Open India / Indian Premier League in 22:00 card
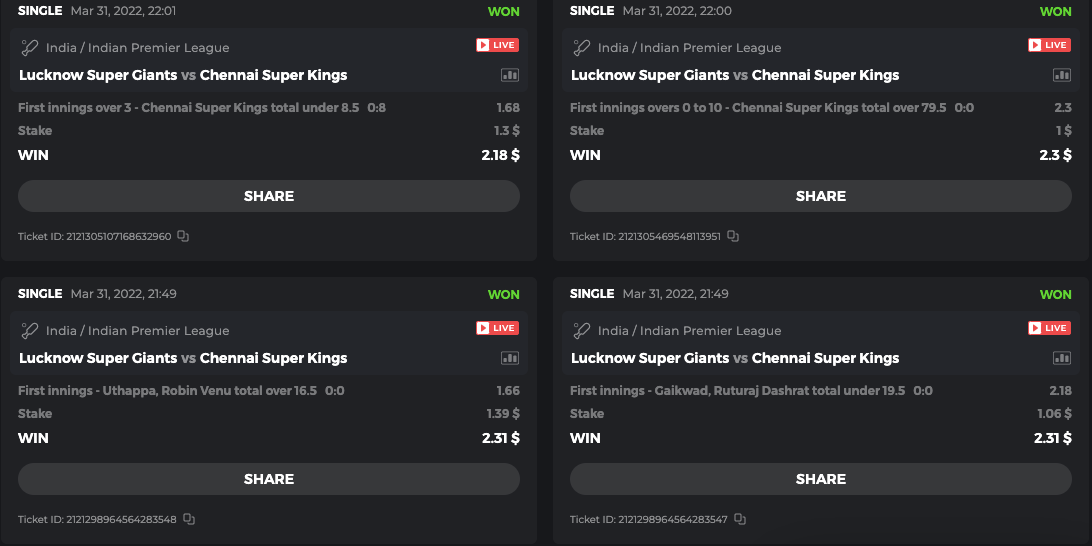1092x546 pixels. [x=689, y=48]
